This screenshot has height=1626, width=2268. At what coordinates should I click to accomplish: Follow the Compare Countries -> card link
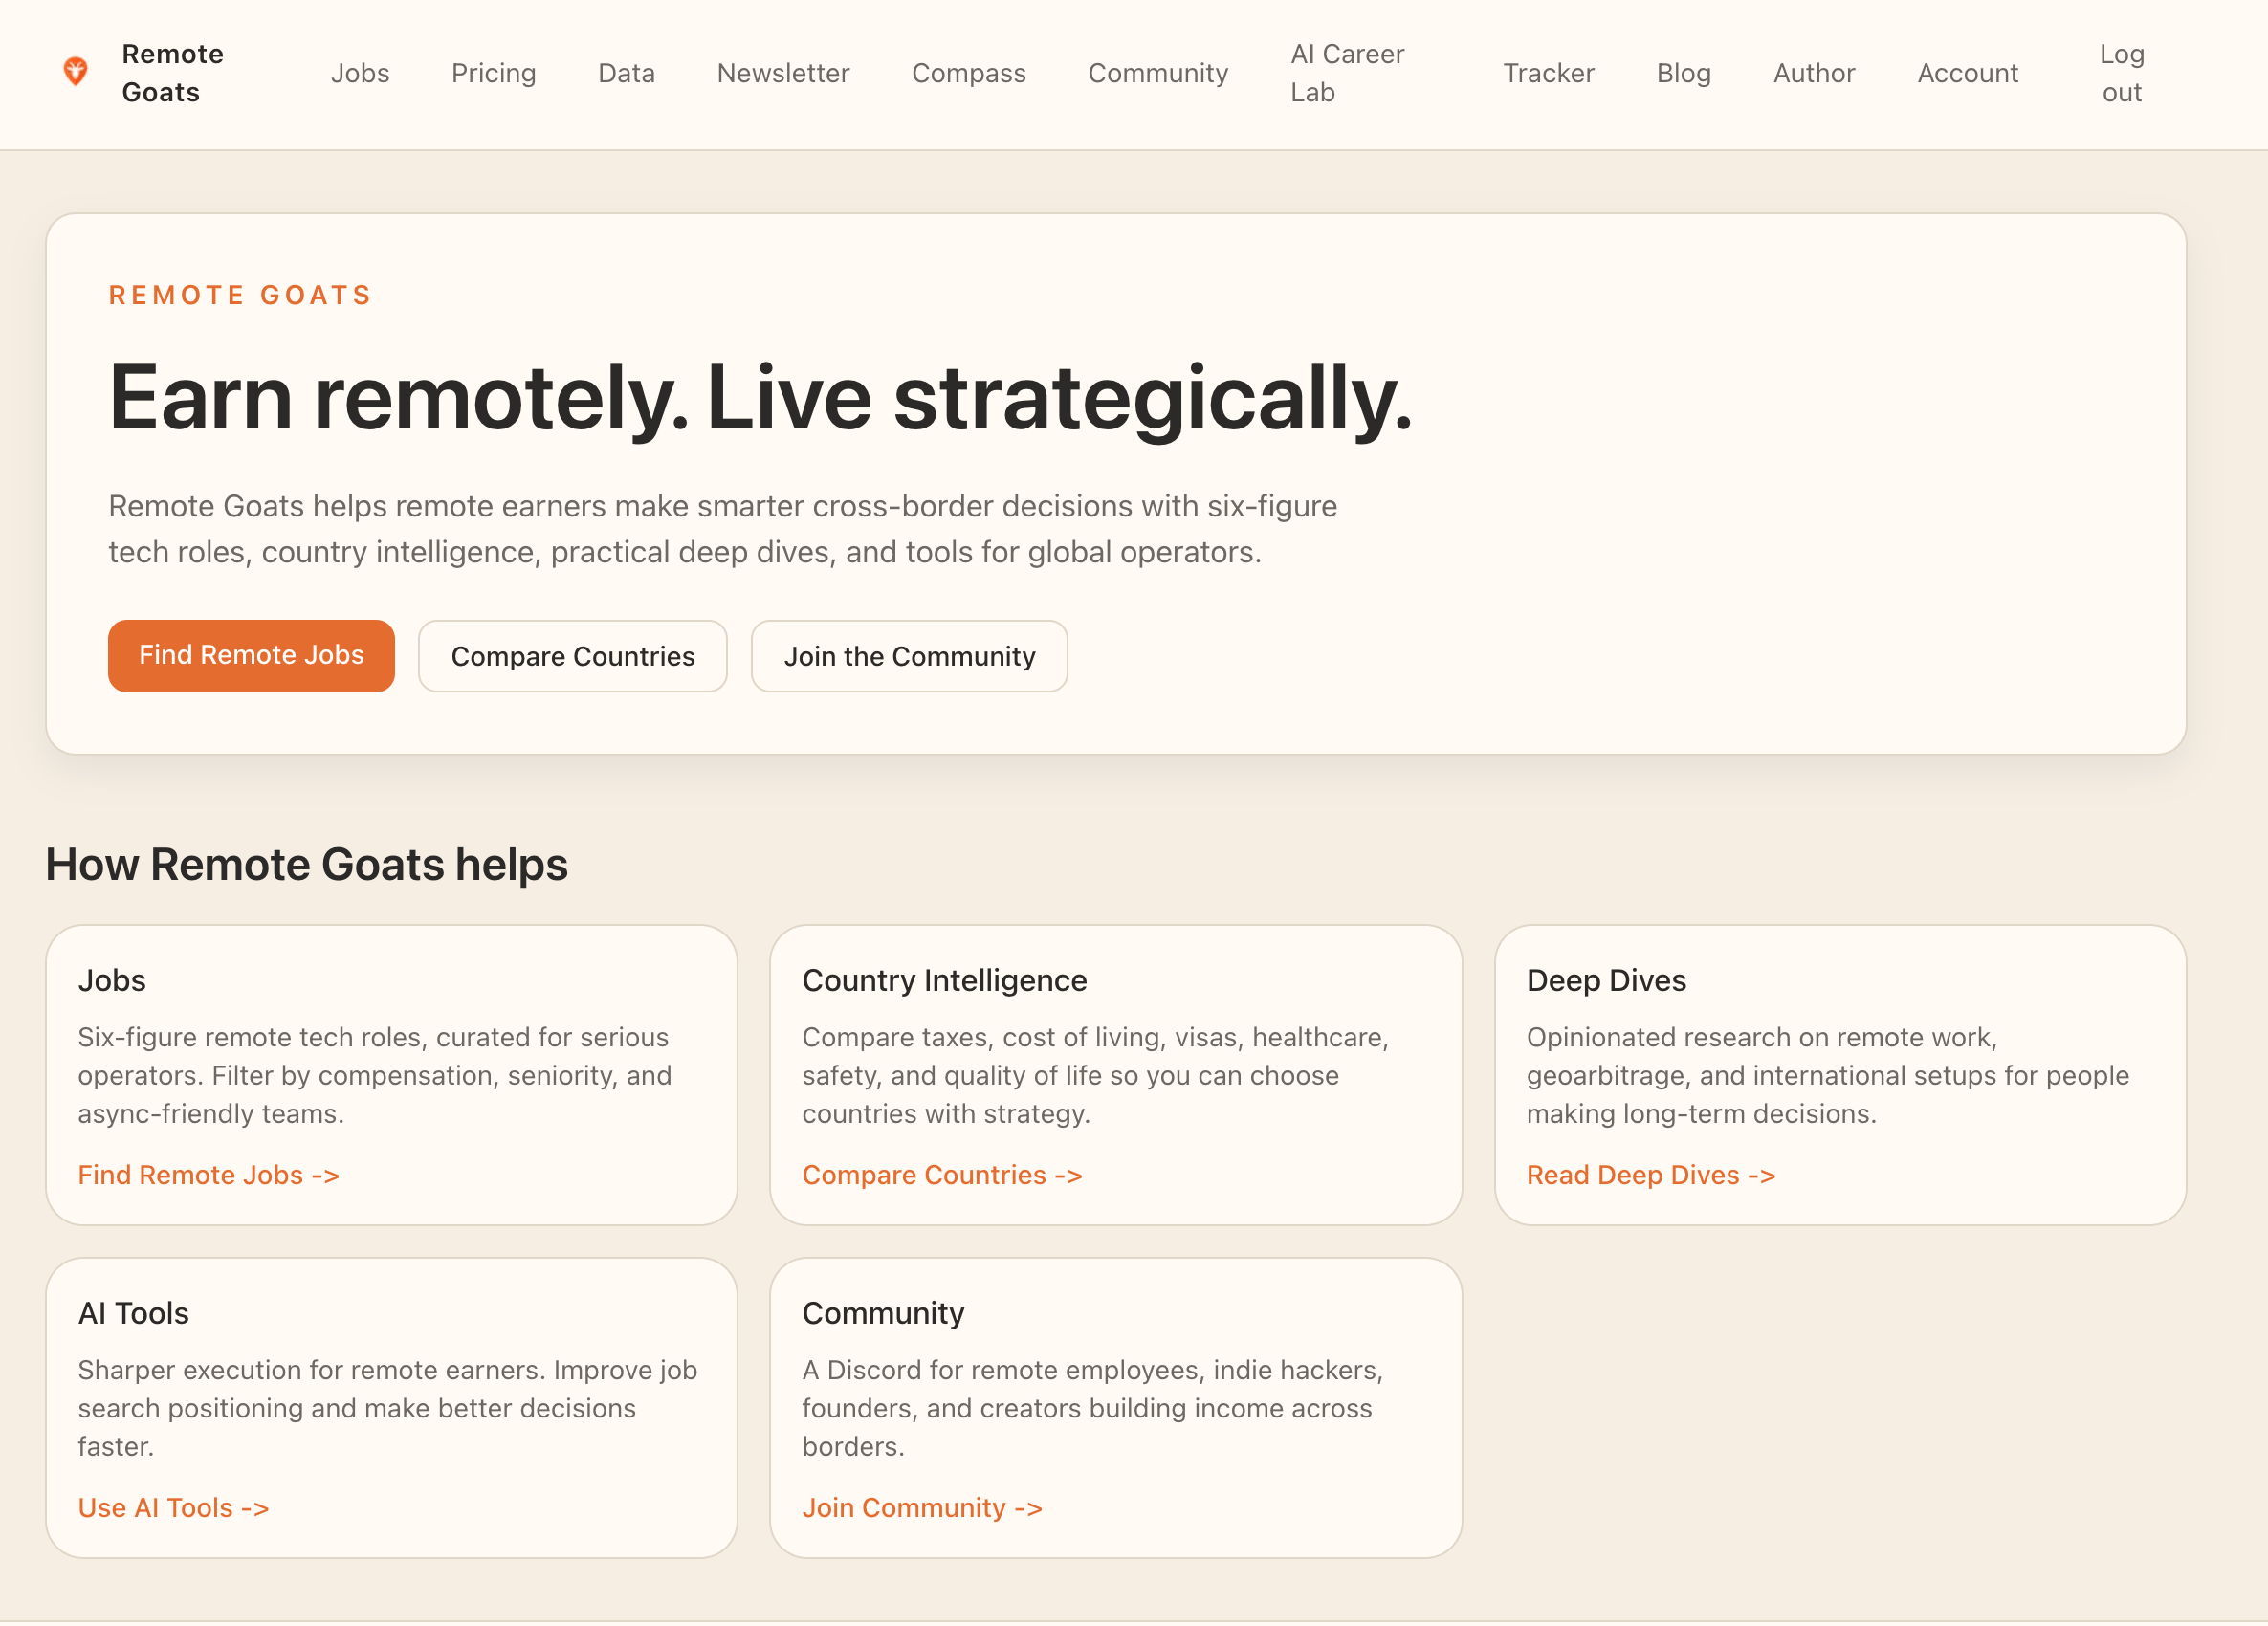pyautogui.click(x=942, y=1175)
